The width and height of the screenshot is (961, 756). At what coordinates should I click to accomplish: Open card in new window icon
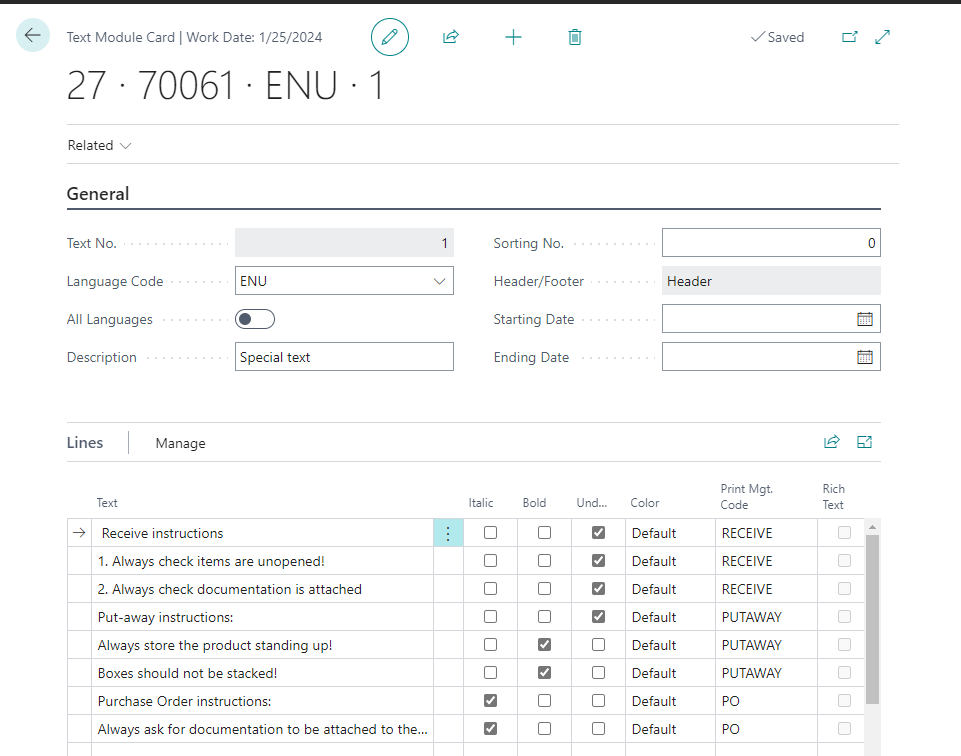(x=850, y=37)
